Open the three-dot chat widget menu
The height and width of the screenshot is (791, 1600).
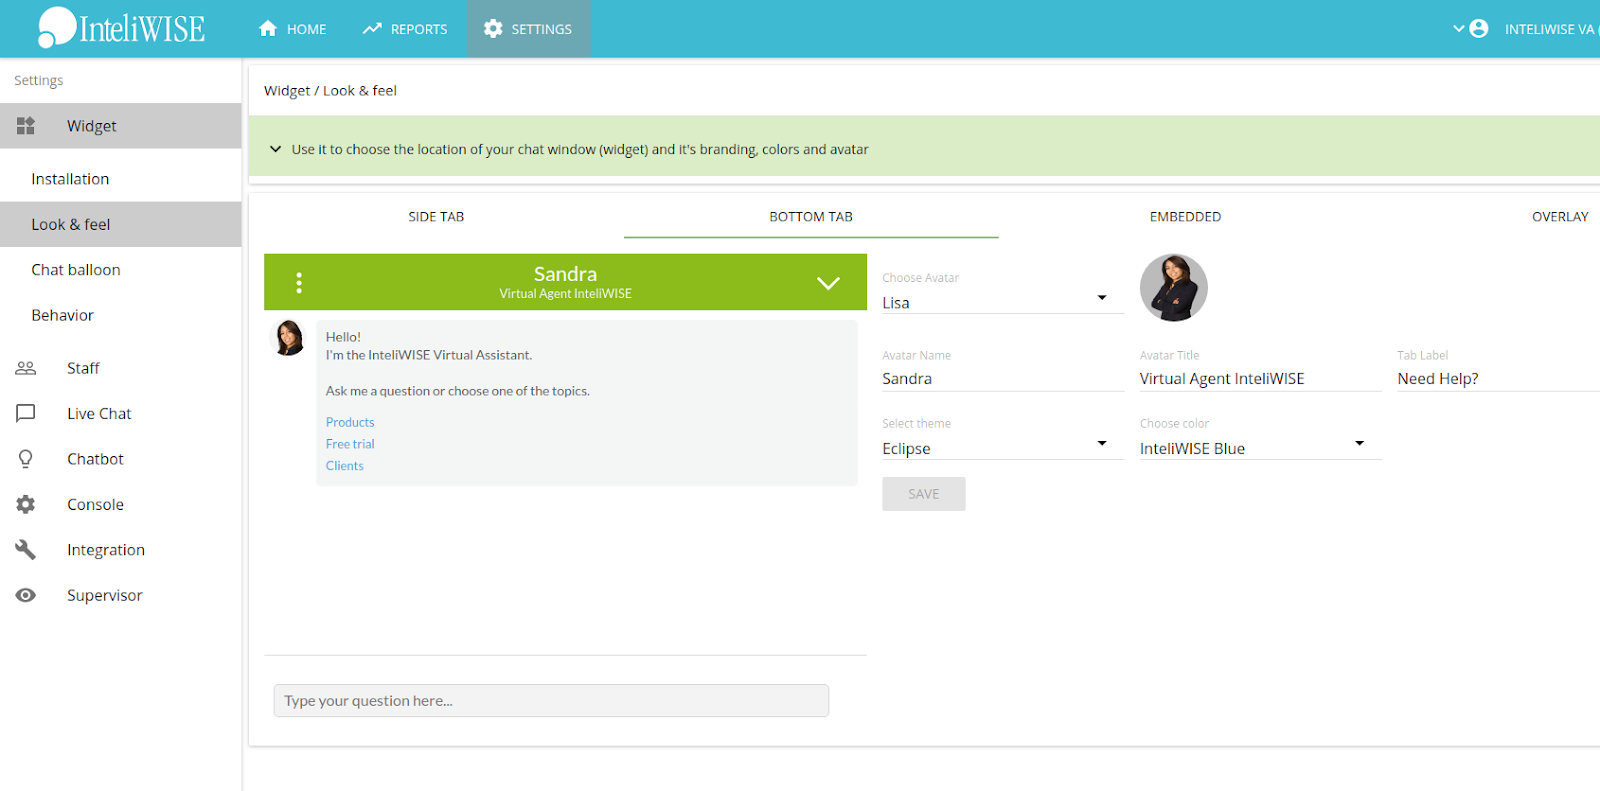(299, 283)
